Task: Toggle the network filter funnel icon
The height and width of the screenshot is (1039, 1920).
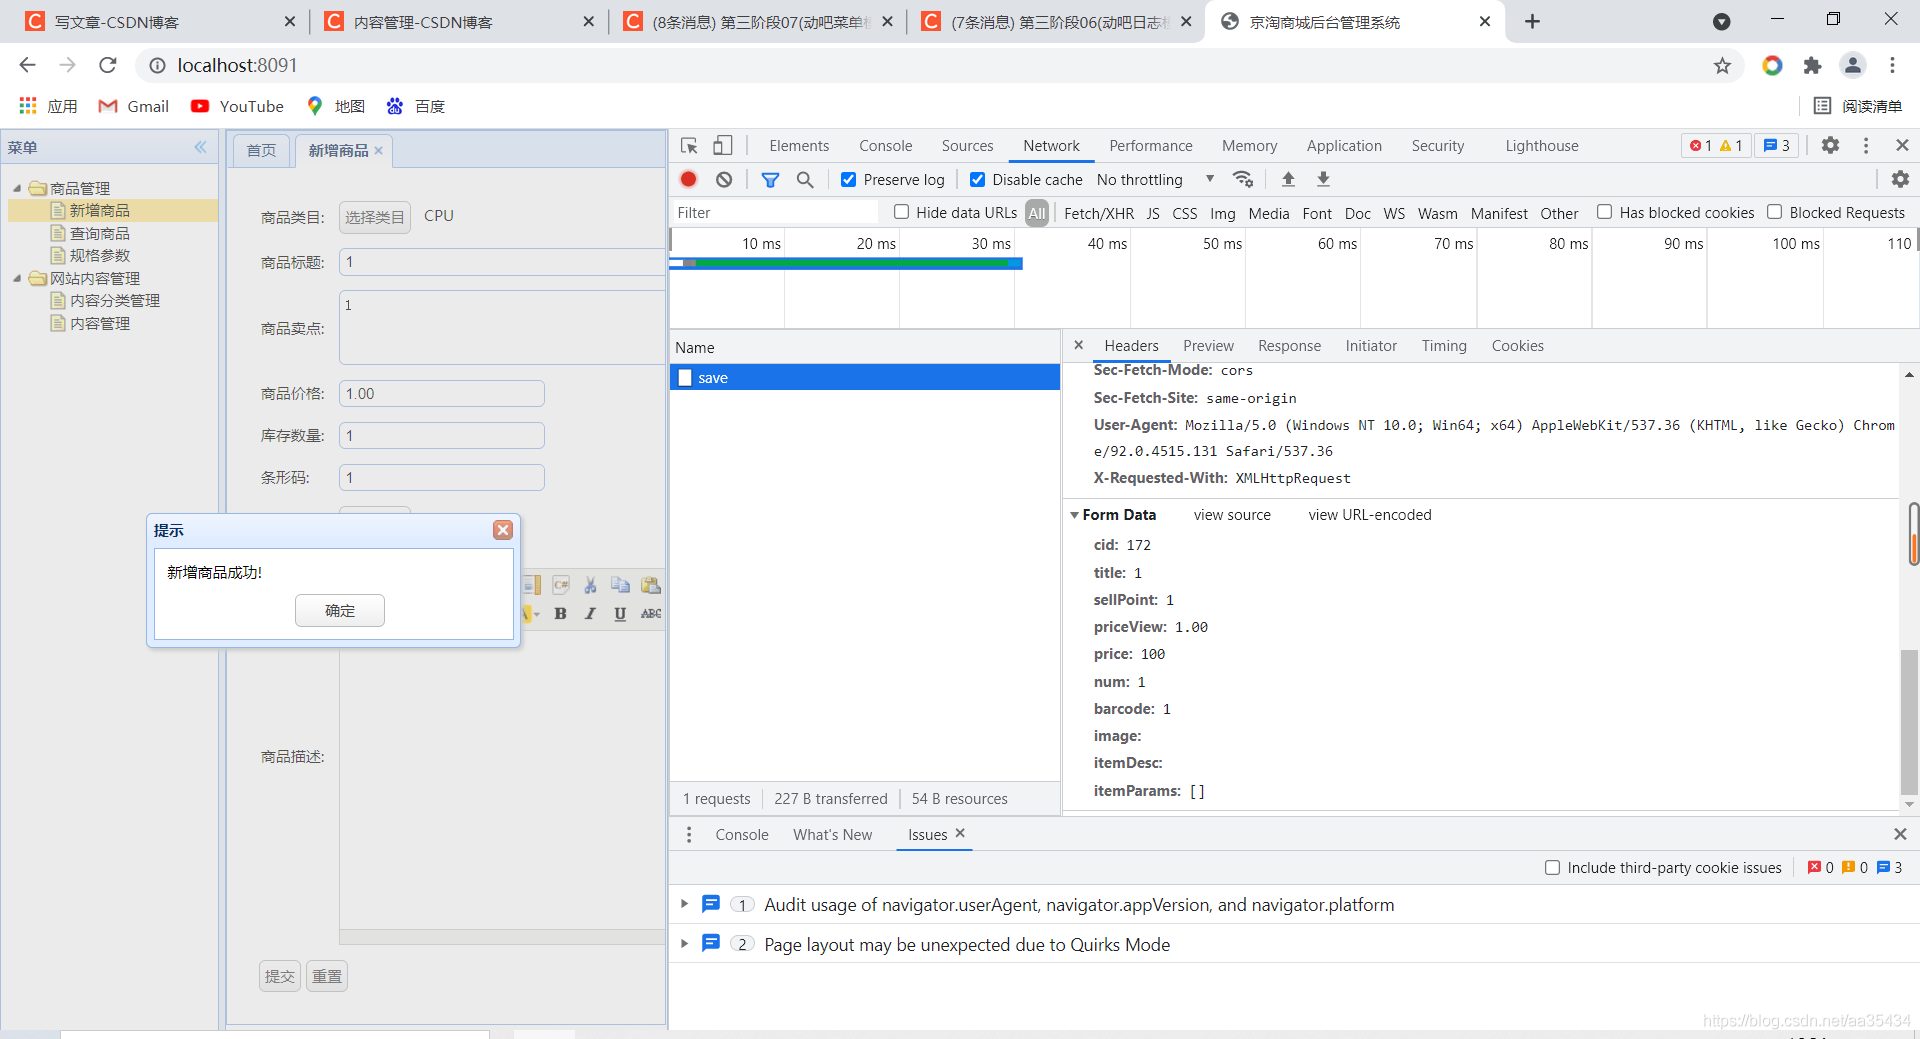Action: 770,179
